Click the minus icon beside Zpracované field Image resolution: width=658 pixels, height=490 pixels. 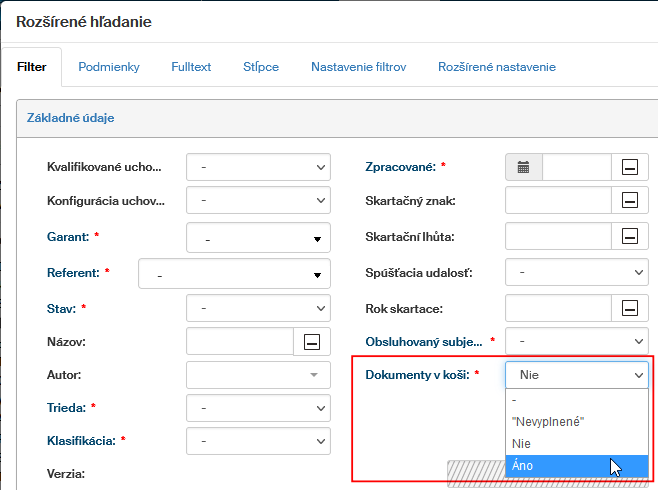pyautogui.click(x=629, y=167)
